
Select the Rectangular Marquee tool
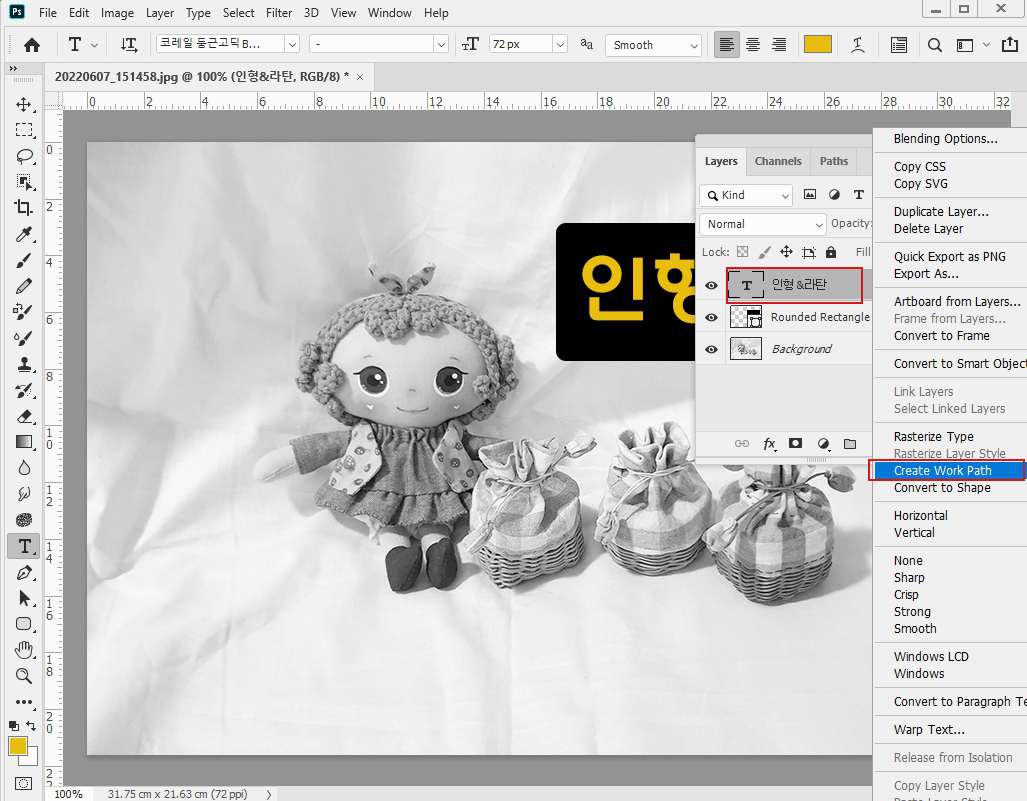24,130
